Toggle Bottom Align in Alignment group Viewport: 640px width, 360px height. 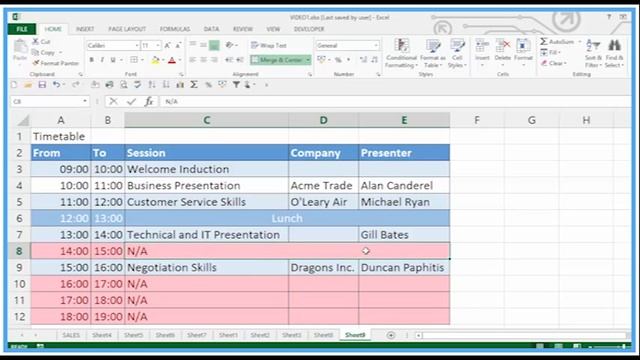(214, 45)
